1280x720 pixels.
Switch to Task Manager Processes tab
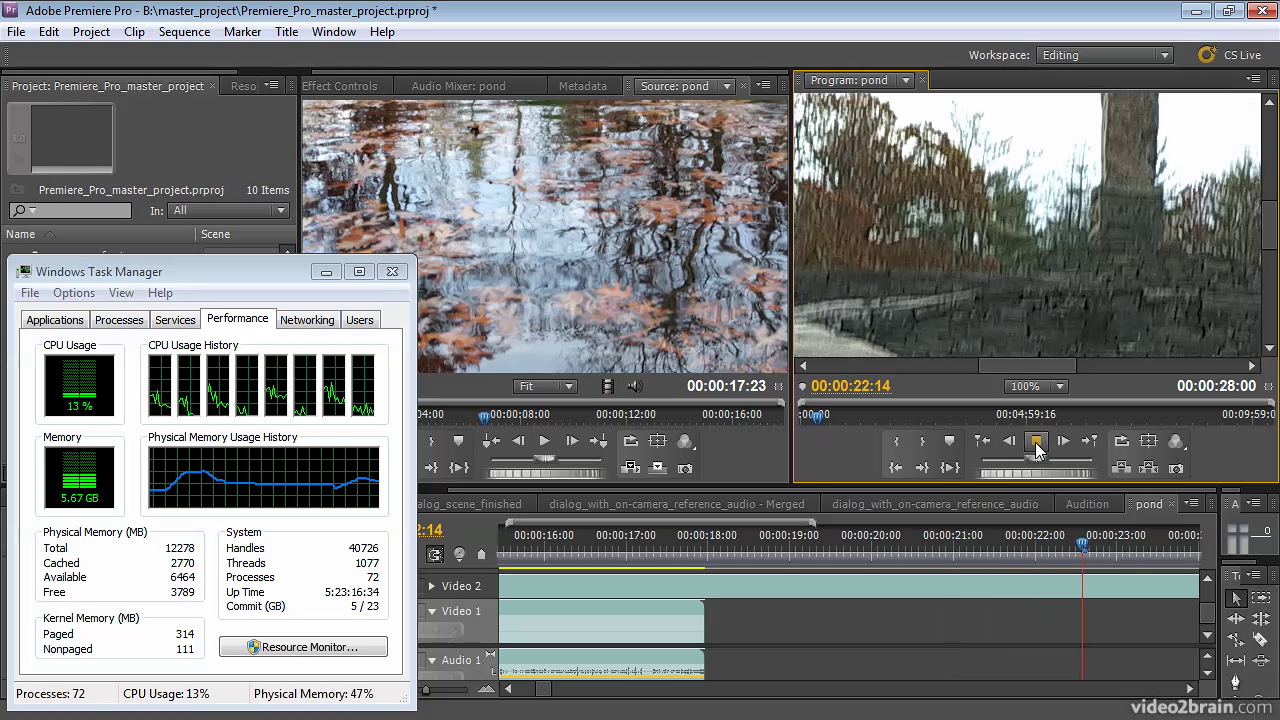(119, 320)
